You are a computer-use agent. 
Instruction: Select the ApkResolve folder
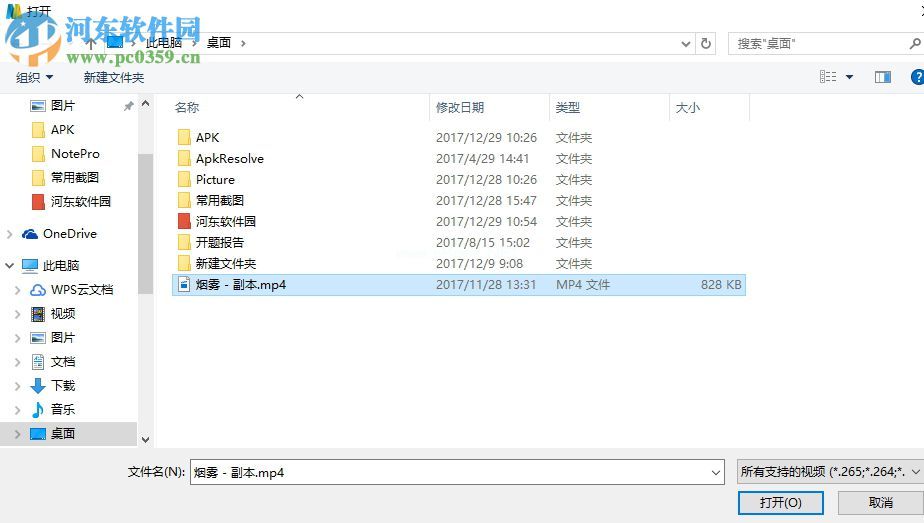tap(230, 159)
